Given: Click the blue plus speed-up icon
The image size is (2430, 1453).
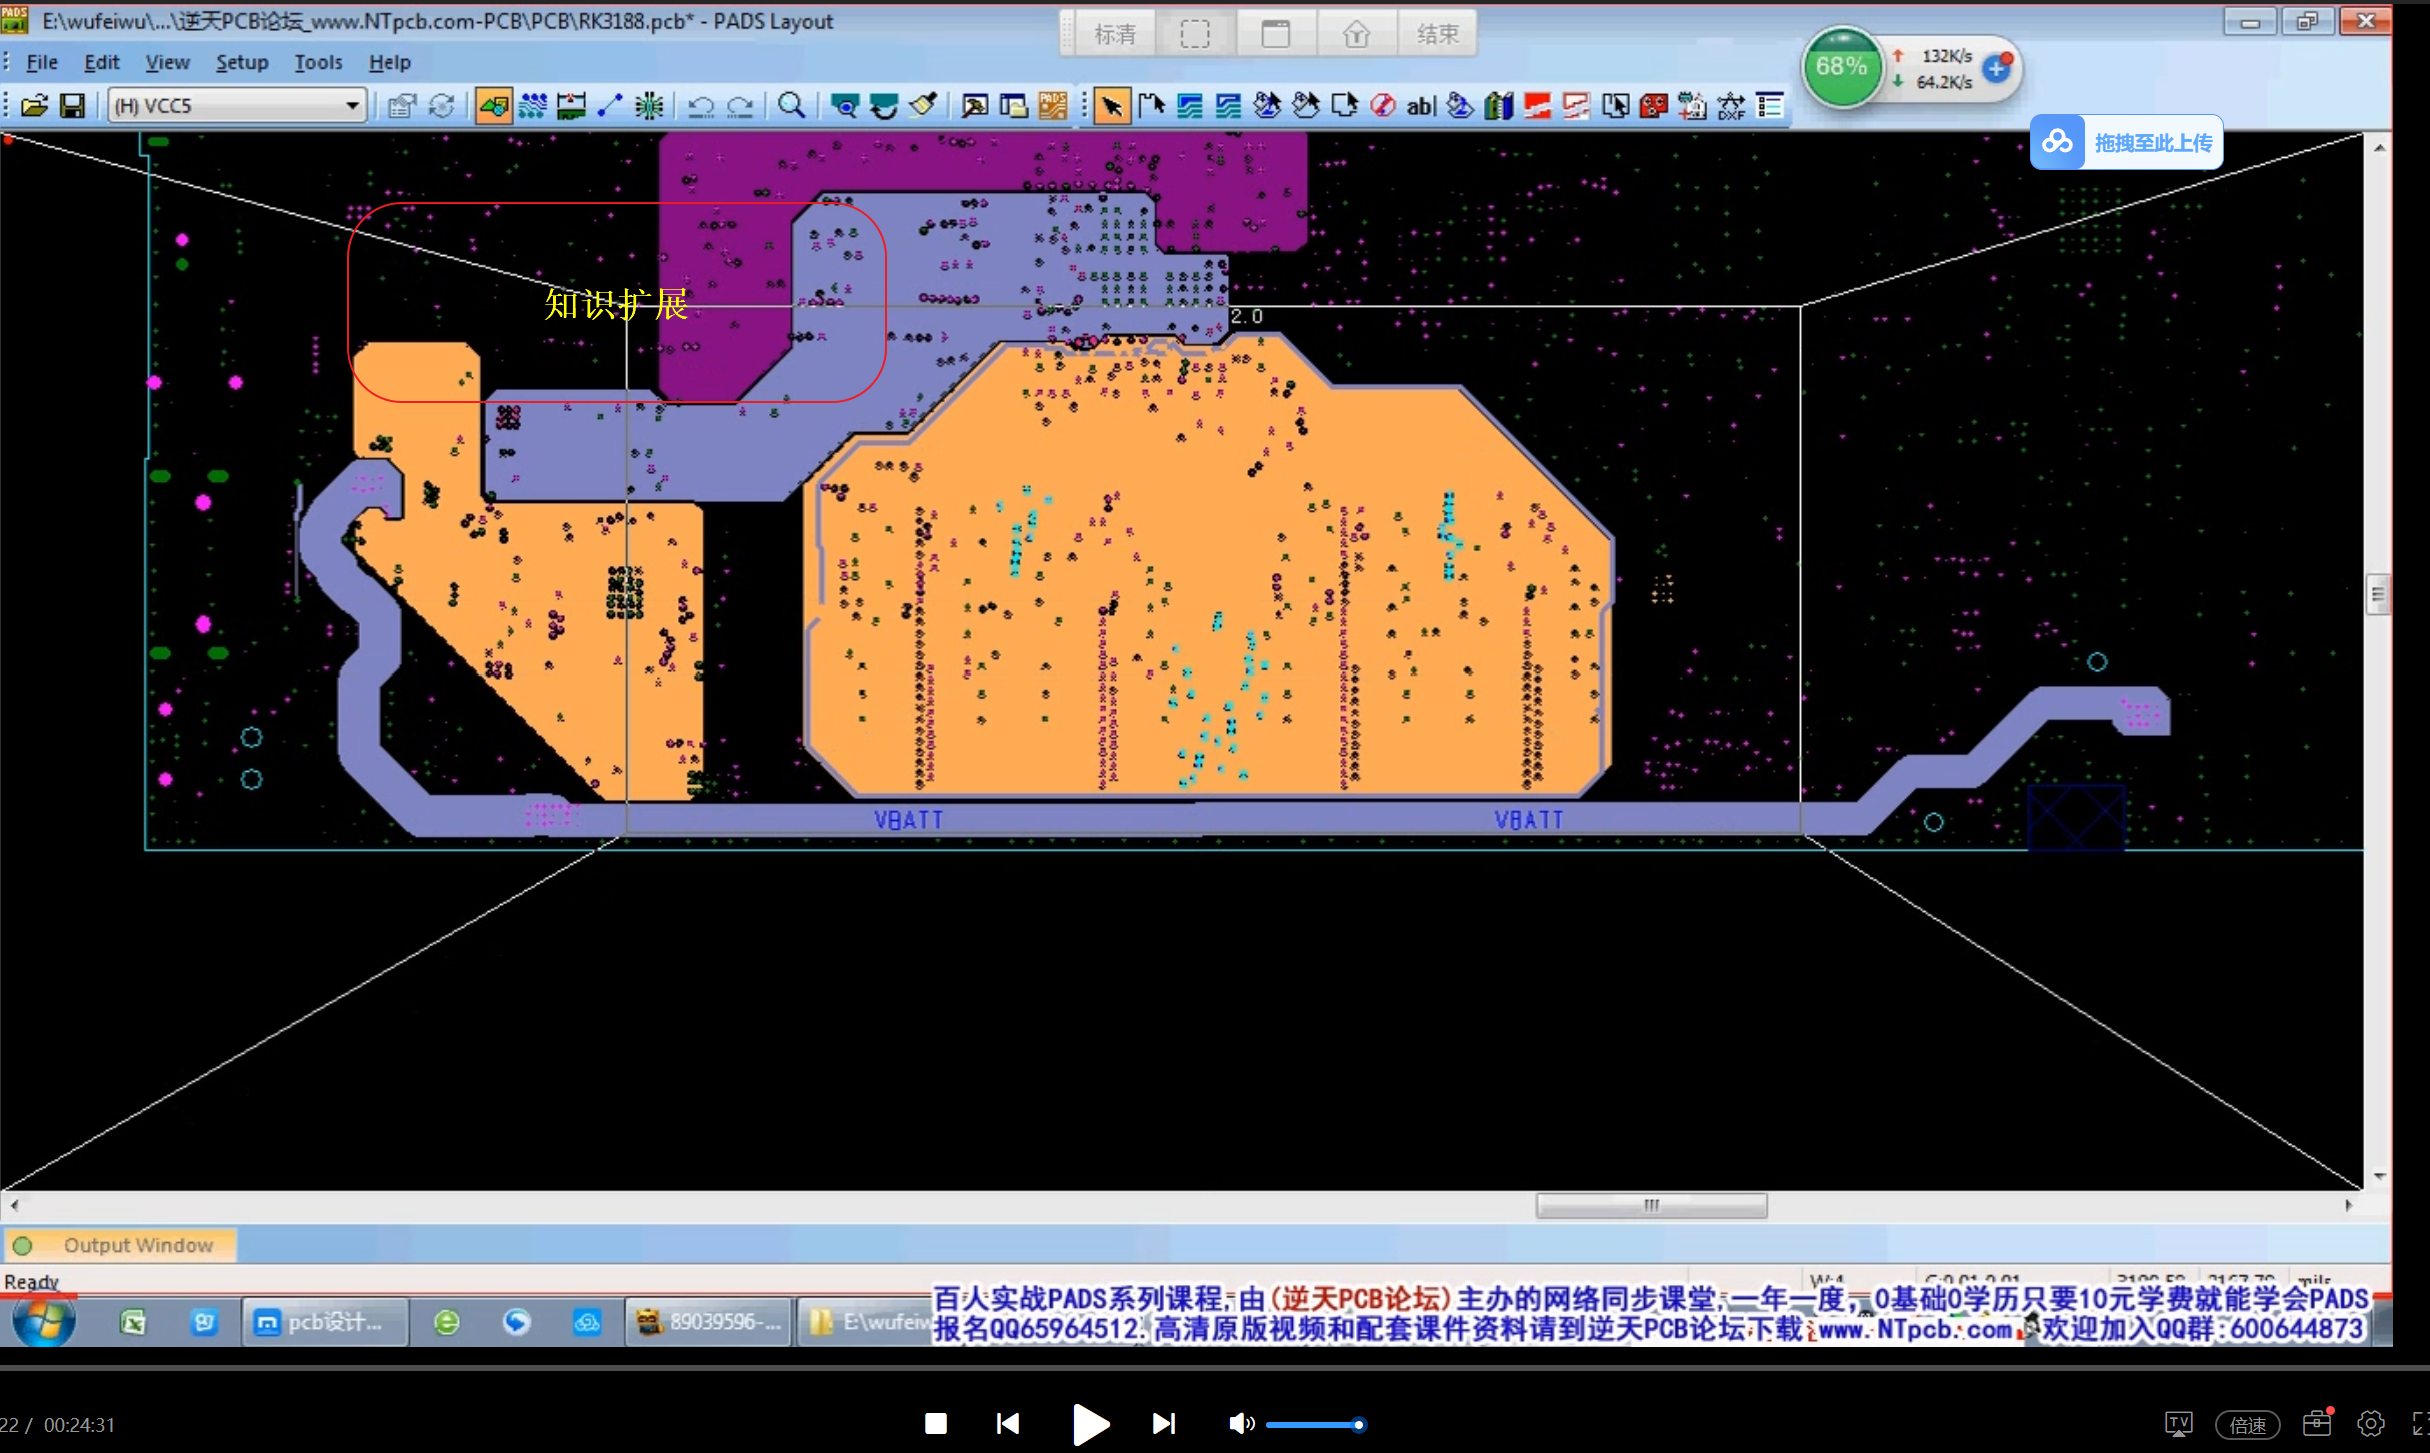Looking at the screenshot, I should [1997, 68].
